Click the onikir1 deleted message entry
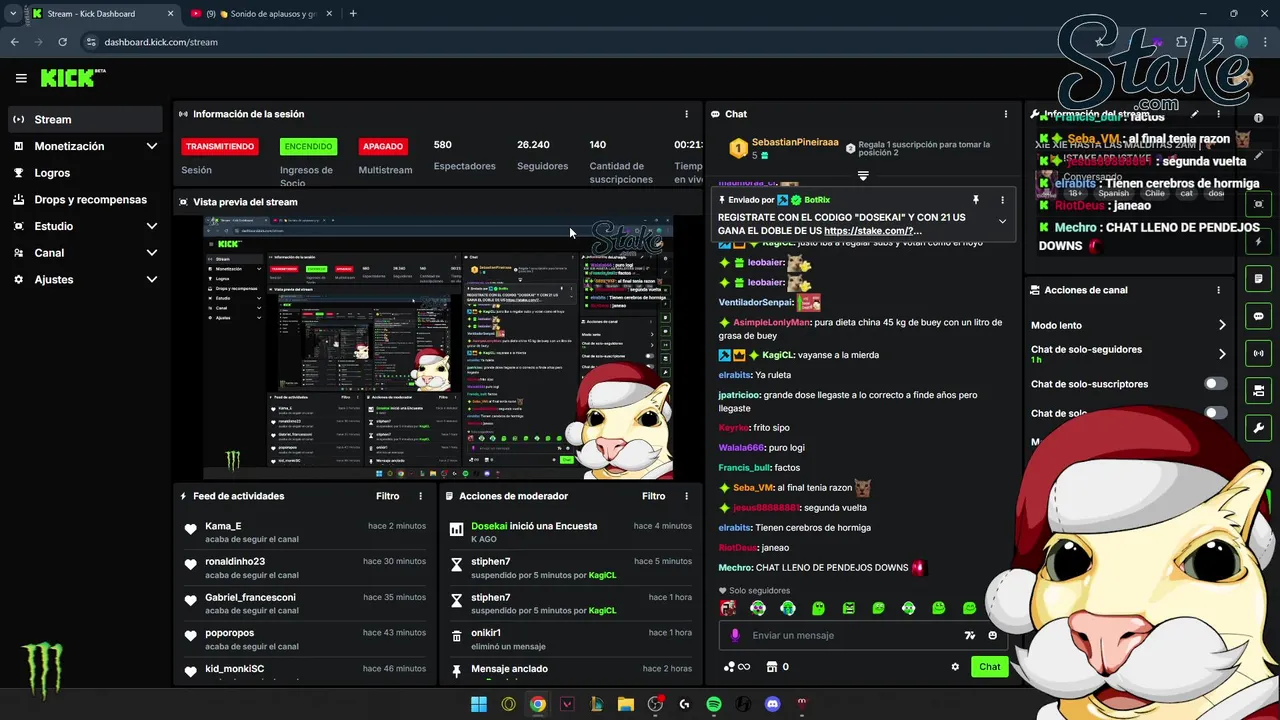 click(x=570, y=640)
